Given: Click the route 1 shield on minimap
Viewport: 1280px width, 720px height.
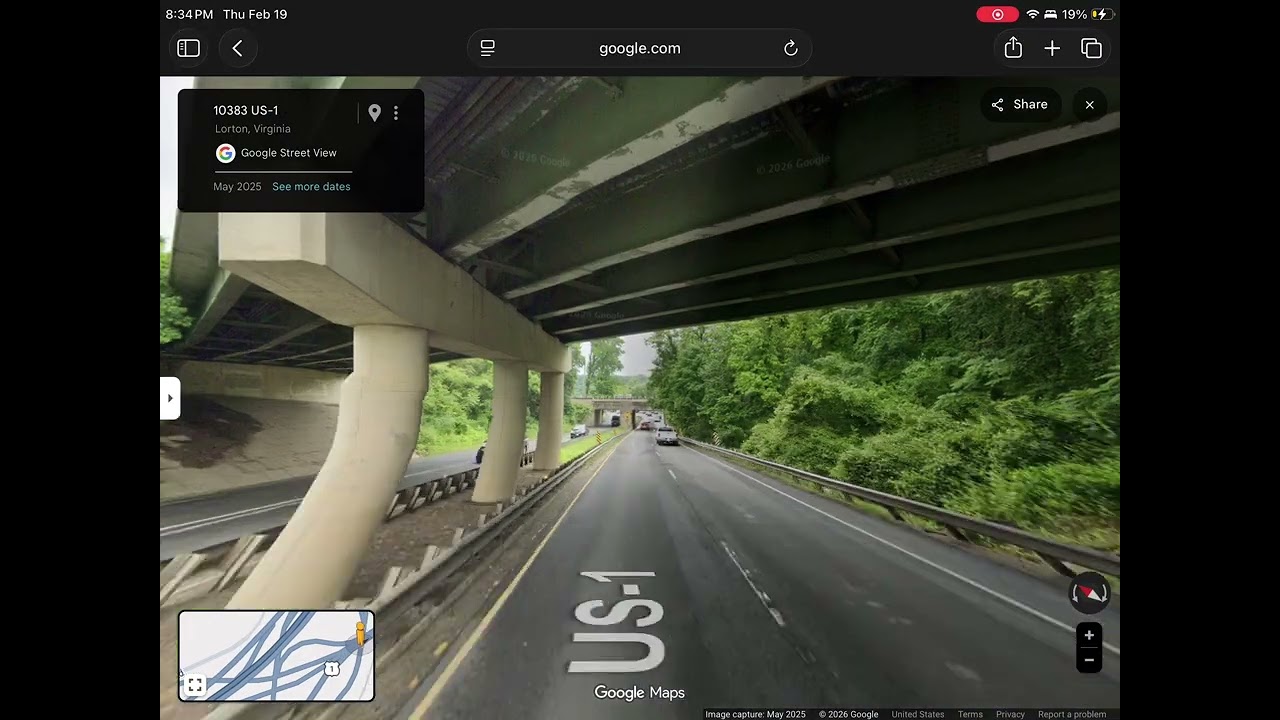Looking at the screenshot, I should click(x=332, y=668).
